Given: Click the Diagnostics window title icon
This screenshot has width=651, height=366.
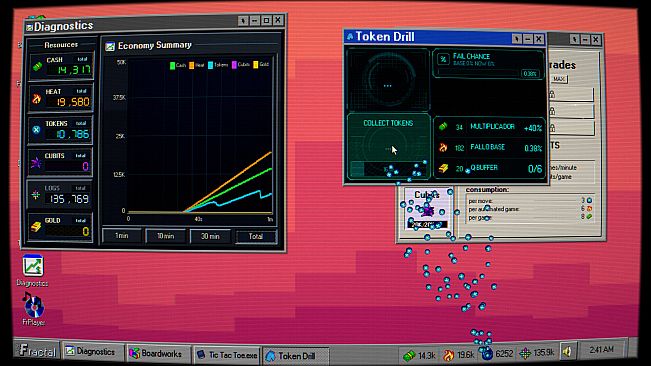Looking at the screenshot, I should click(29, 27).
